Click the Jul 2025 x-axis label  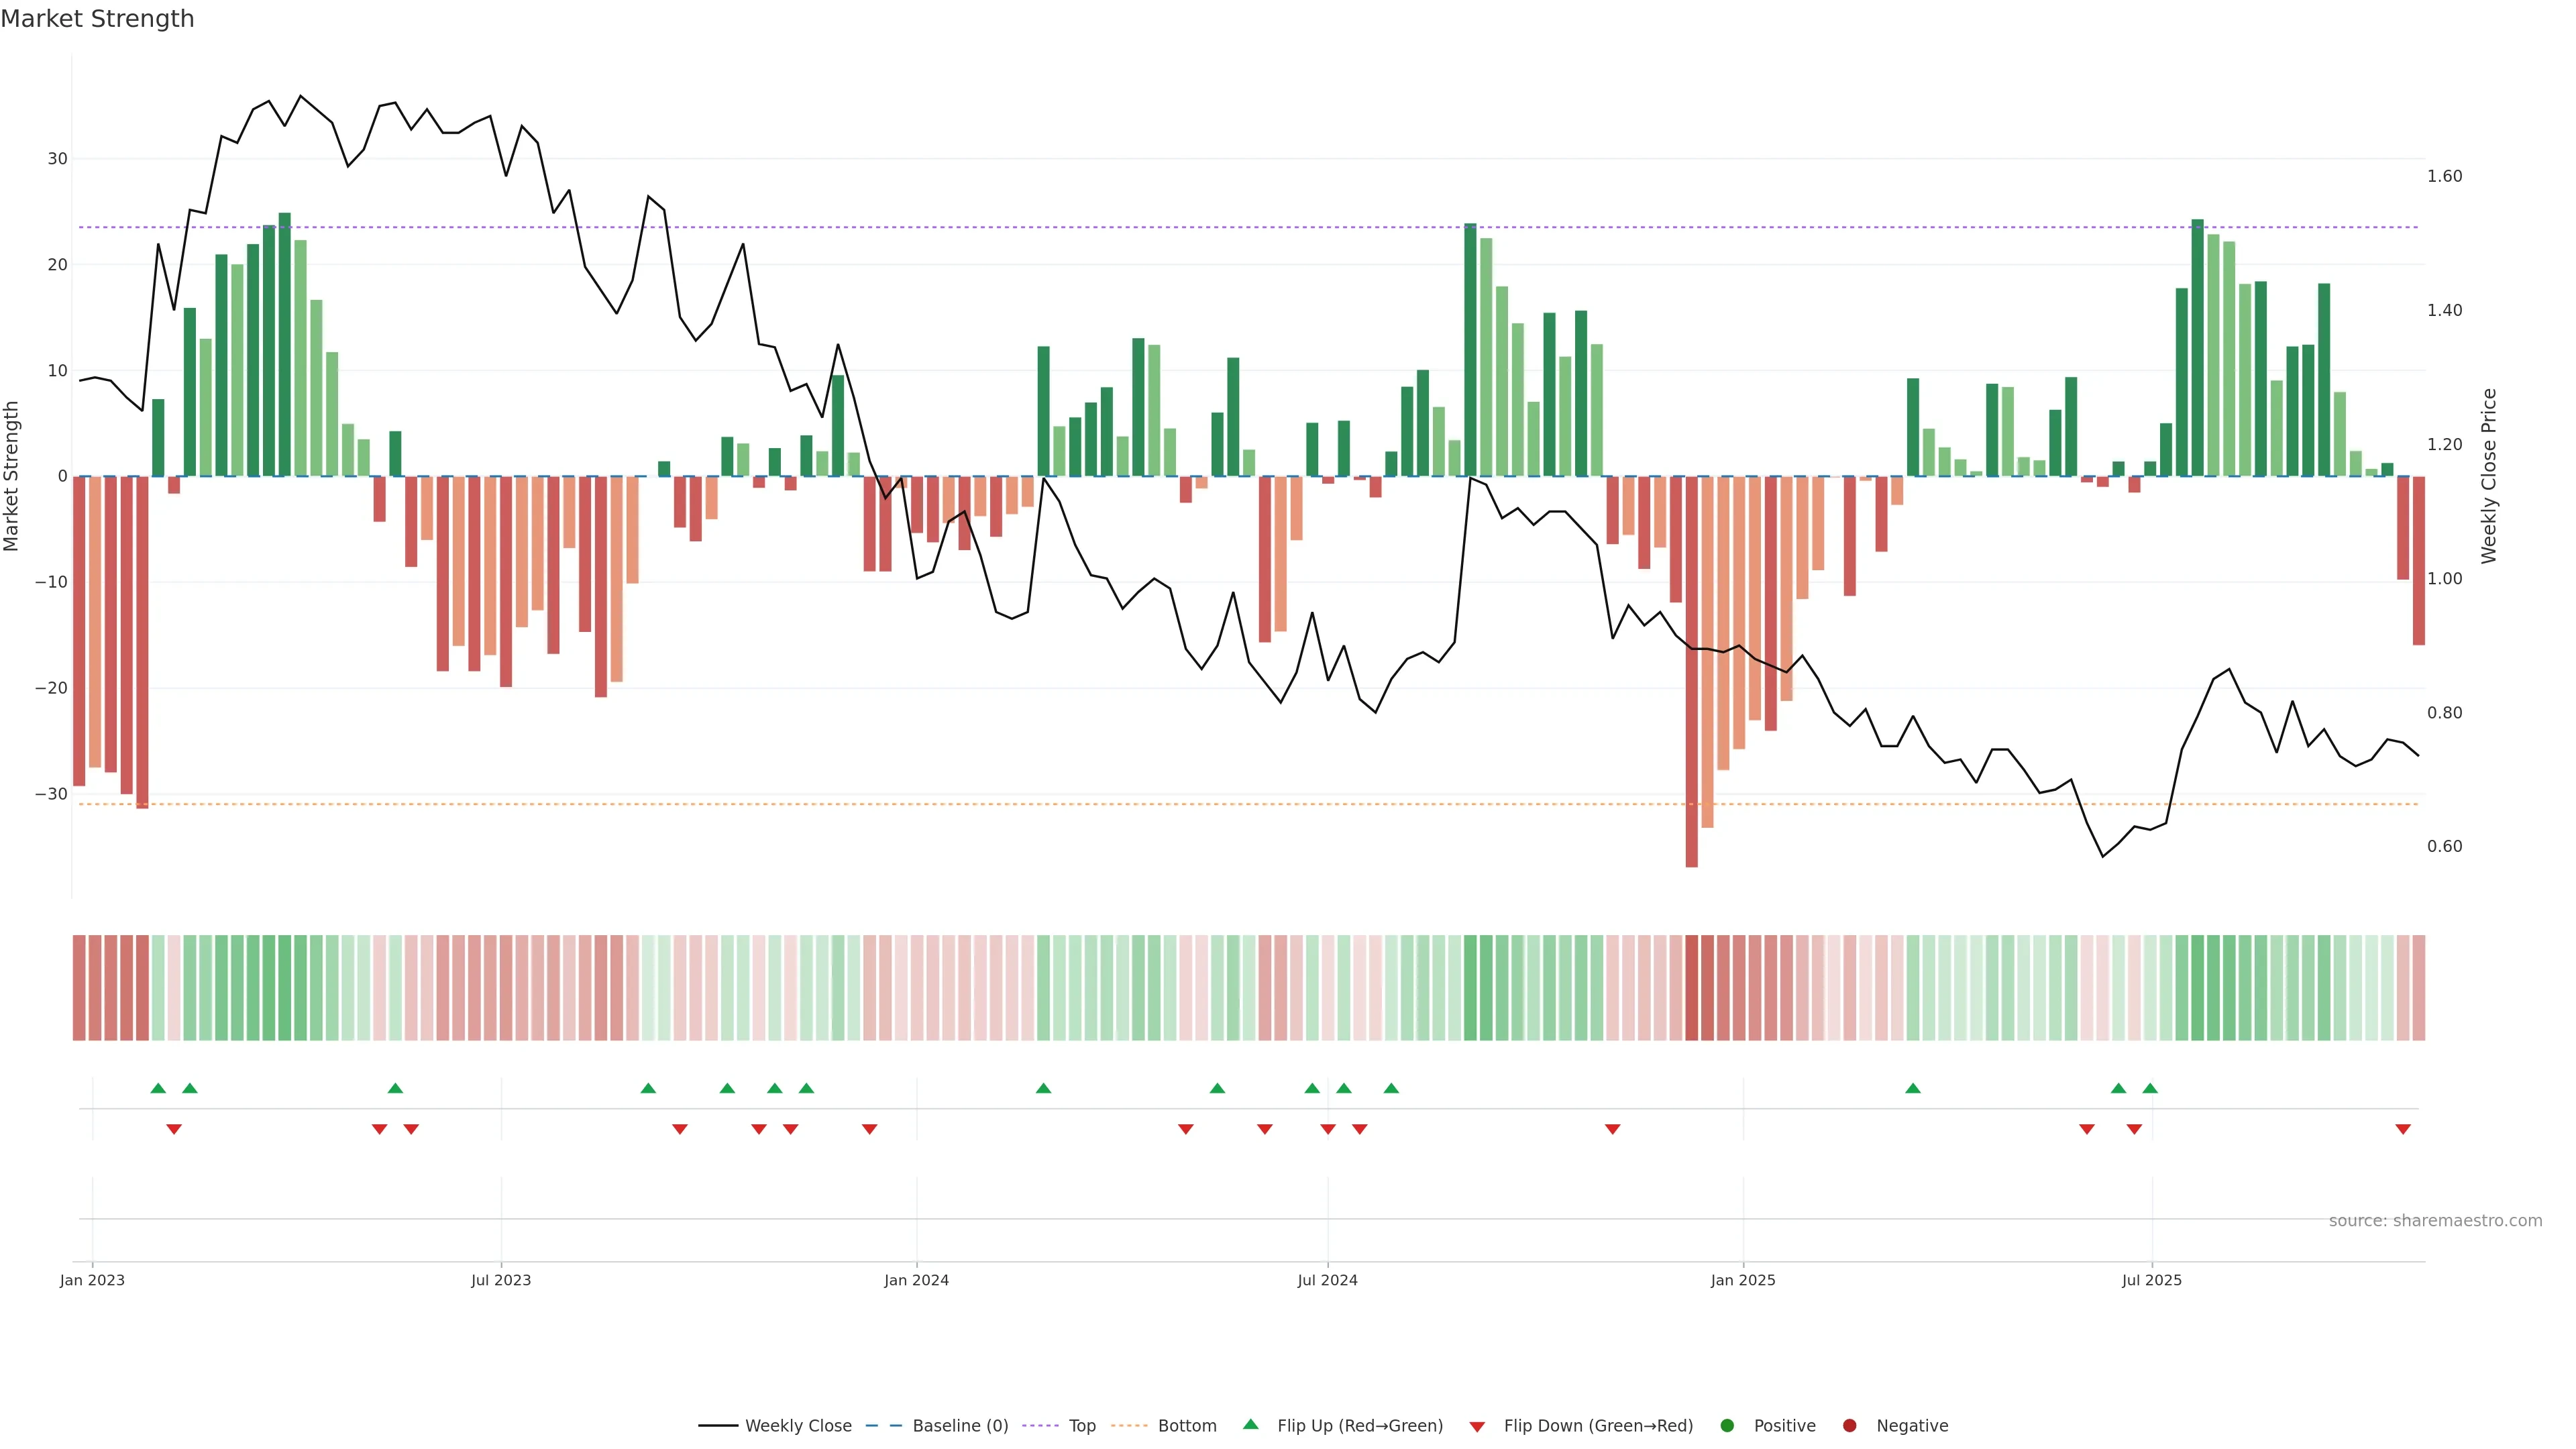(2152, 1280)
